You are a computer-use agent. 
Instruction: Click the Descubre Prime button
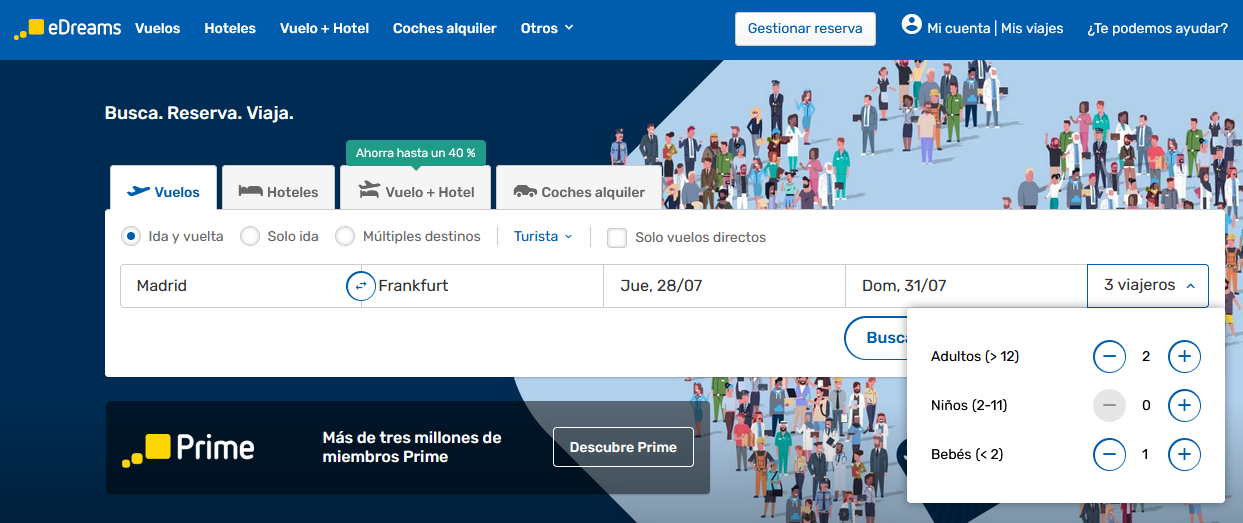click(x=623, y=447)
